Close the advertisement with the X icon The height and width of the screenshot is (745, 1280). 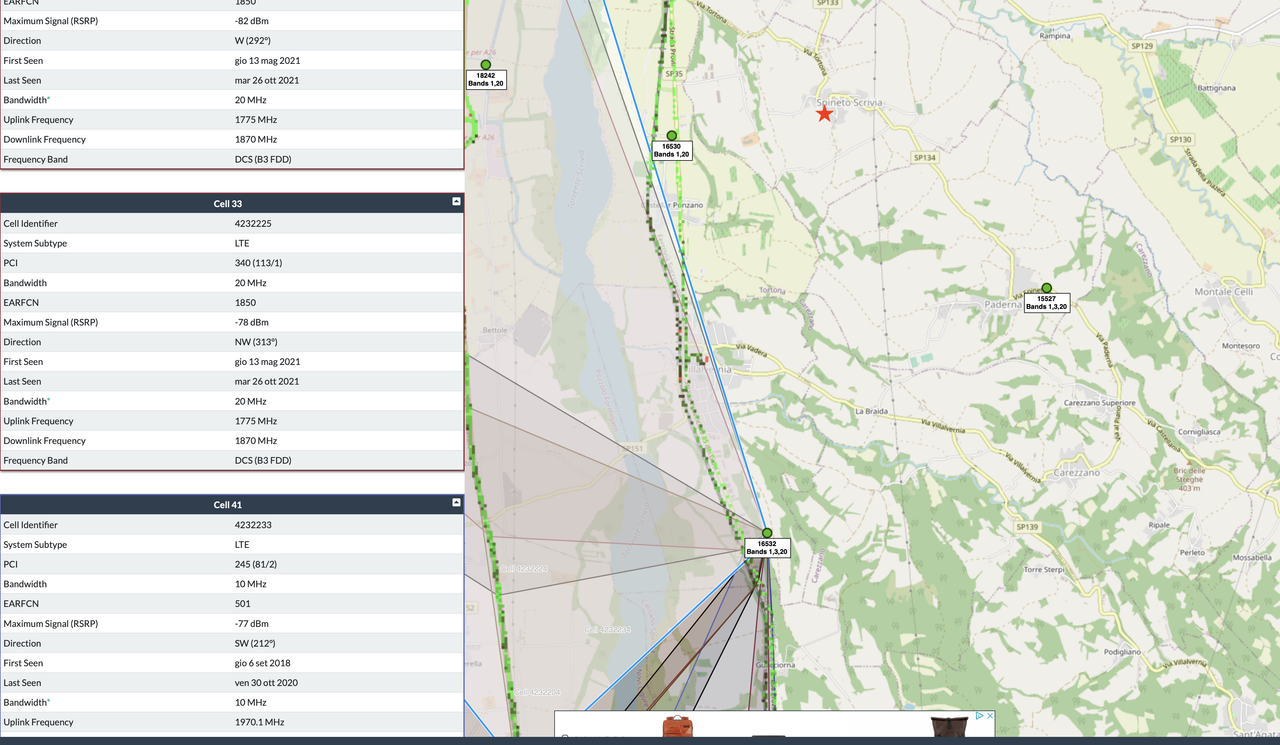(988, 716)
